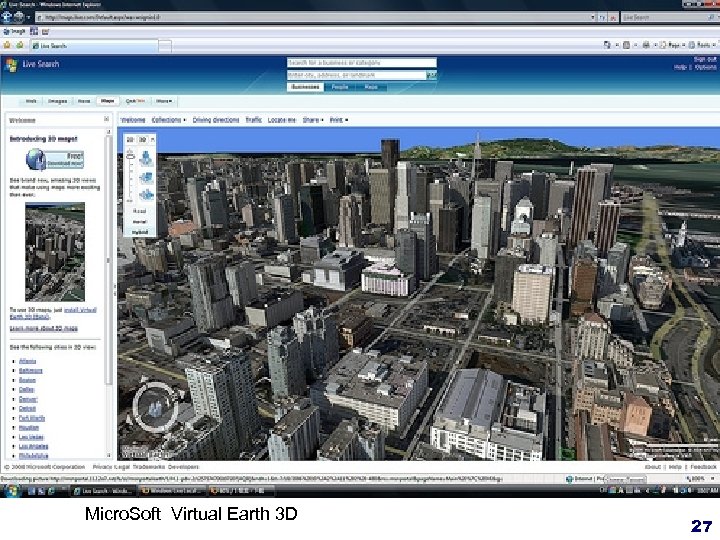Click the Traffic link
This screenshot has width=720, height=540.
[x=253, y=120]
